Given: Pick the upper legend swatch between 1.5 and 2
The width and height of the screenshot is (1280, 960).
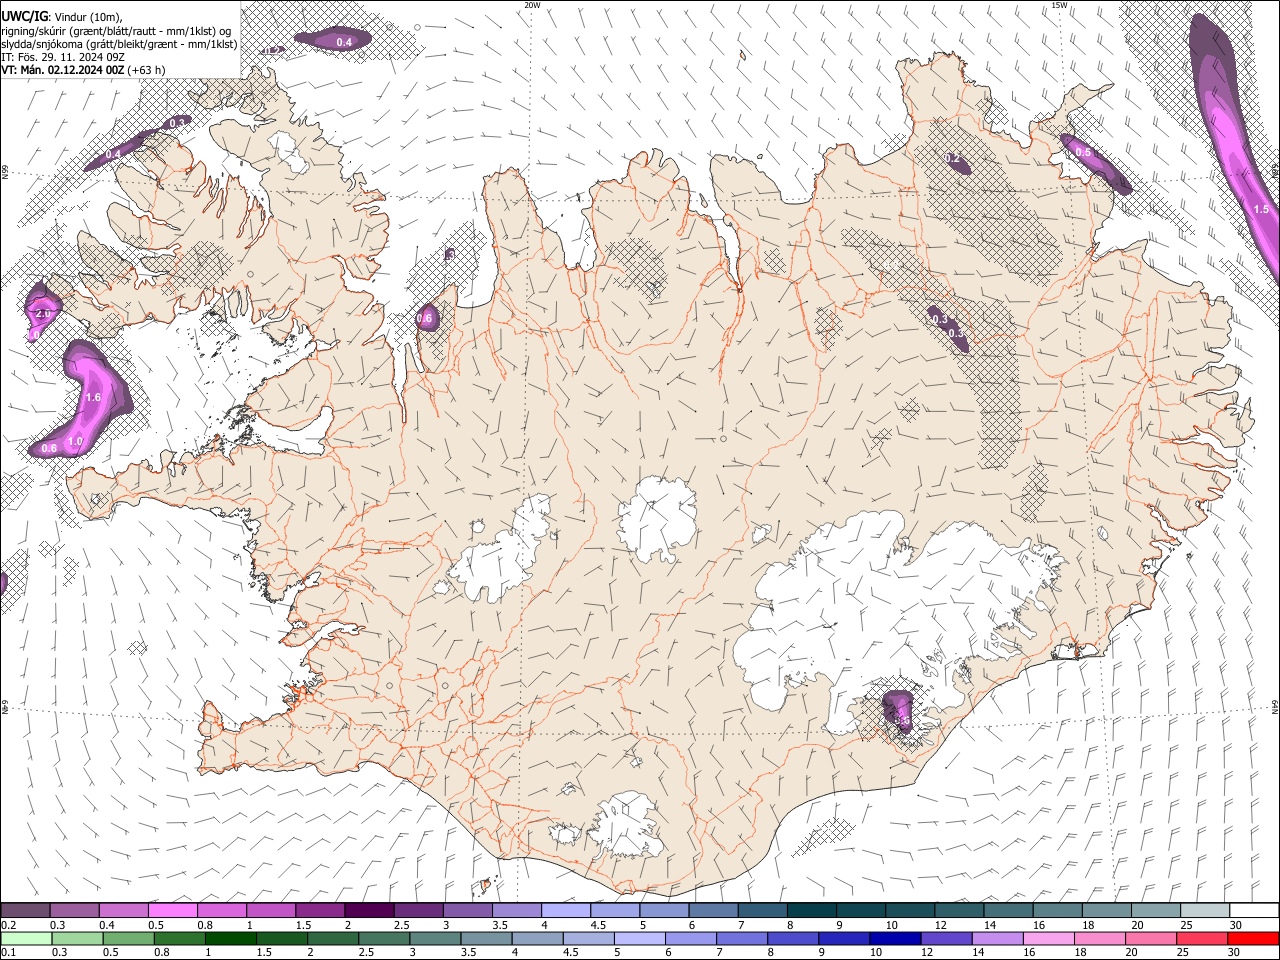Looking at the screenshot, I should 320,910.
